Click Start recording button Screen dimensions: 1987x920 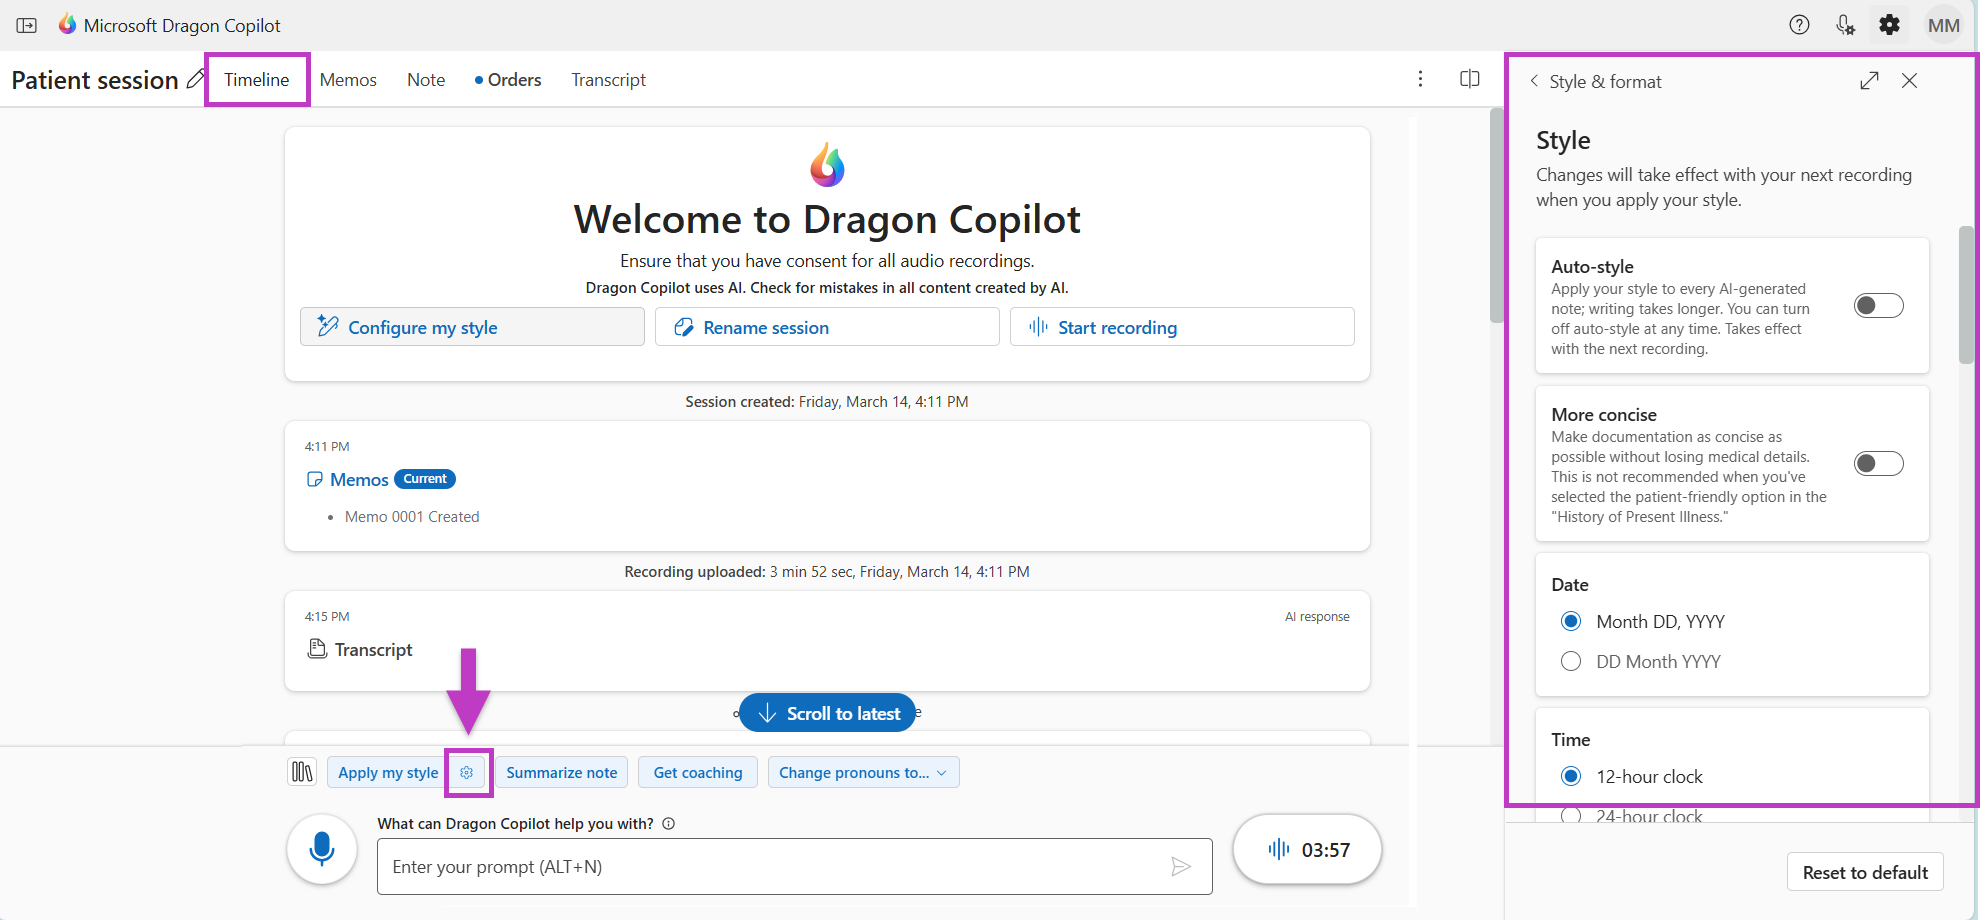click(1182, 327)
